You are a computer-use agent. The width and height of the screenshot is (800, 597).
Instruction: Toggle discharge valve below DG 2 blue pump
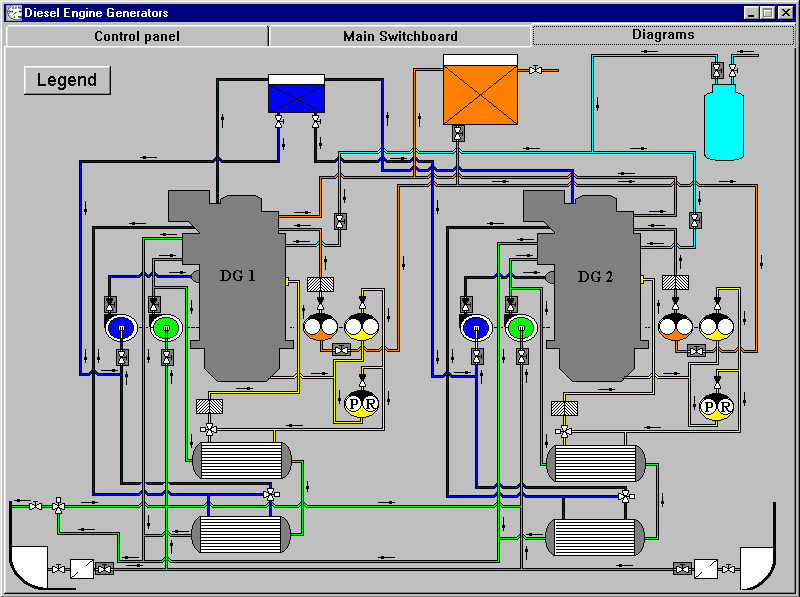pos(477,356)
